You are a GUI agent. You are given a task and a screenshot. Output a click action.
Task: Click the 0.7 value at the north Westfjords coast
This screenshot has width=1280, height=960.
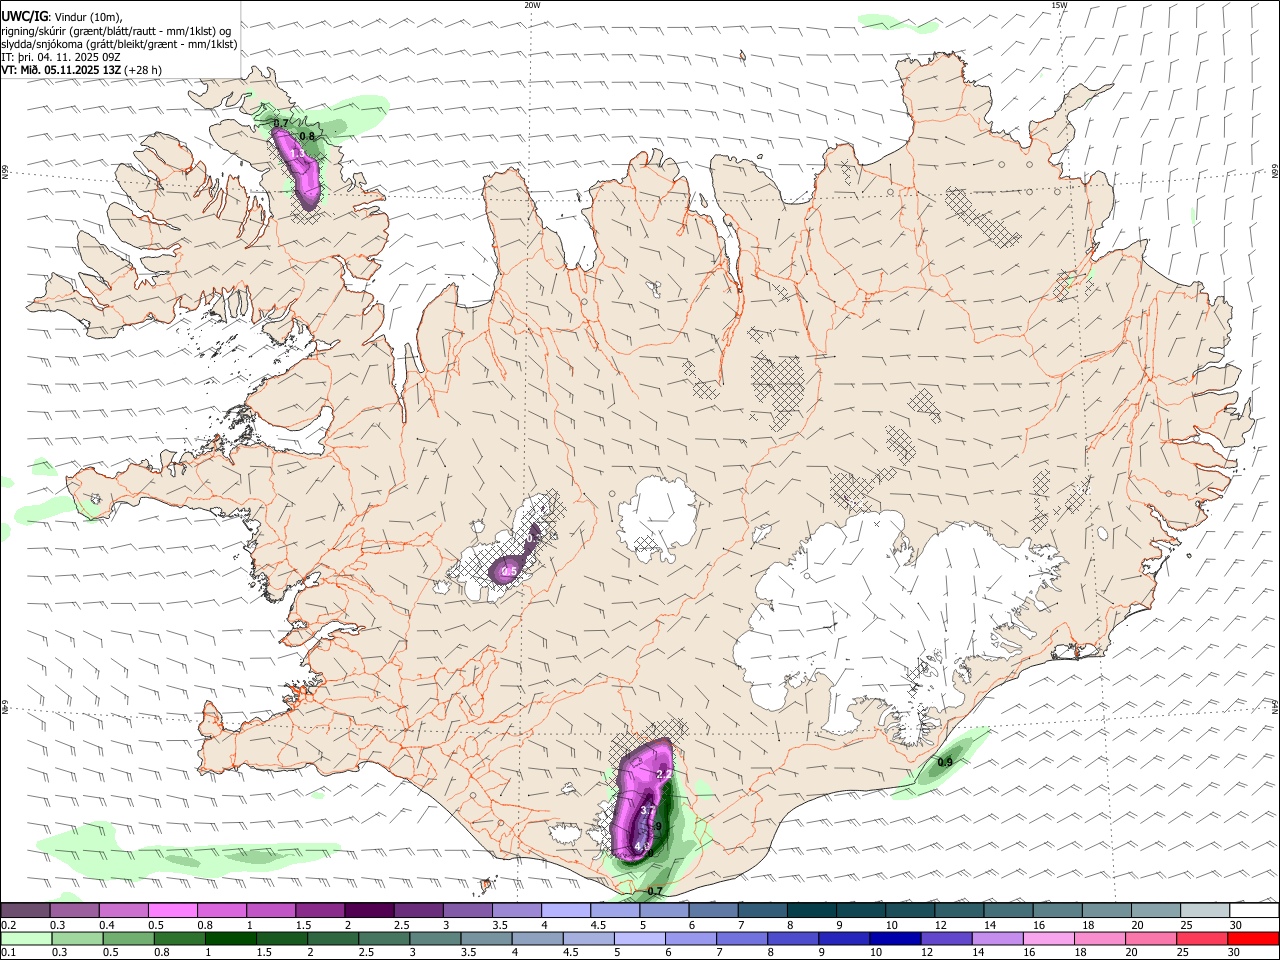pos(281,122)
